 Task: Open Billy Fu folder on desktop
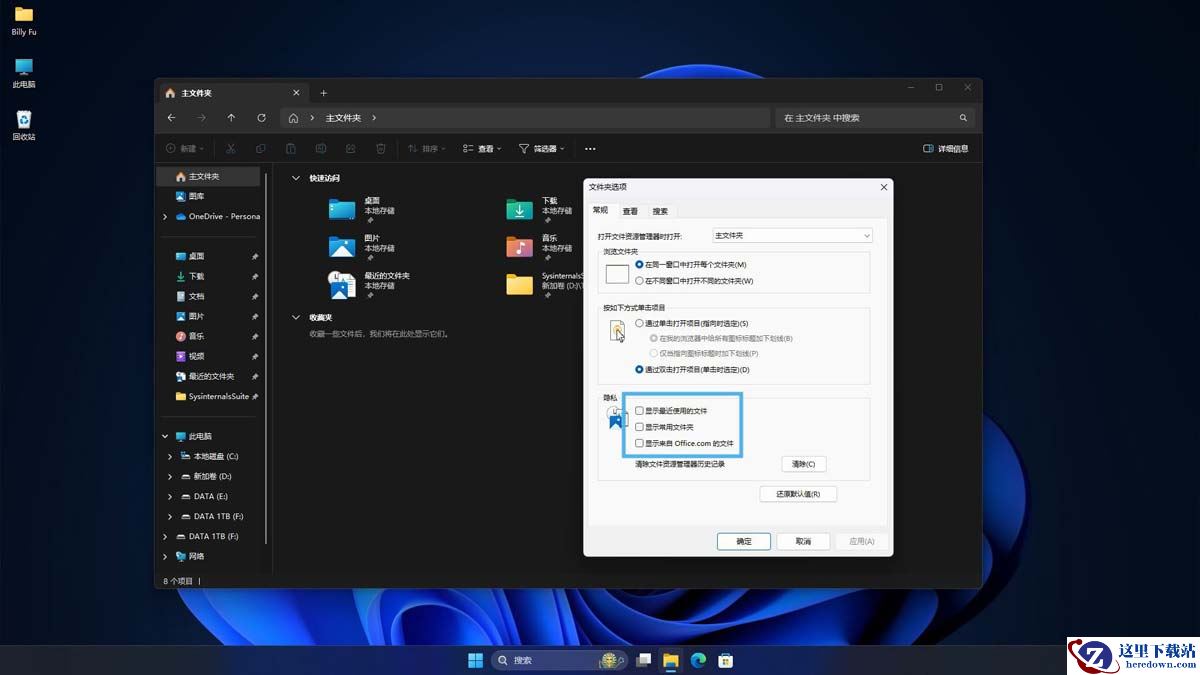[x=24, y=21]
